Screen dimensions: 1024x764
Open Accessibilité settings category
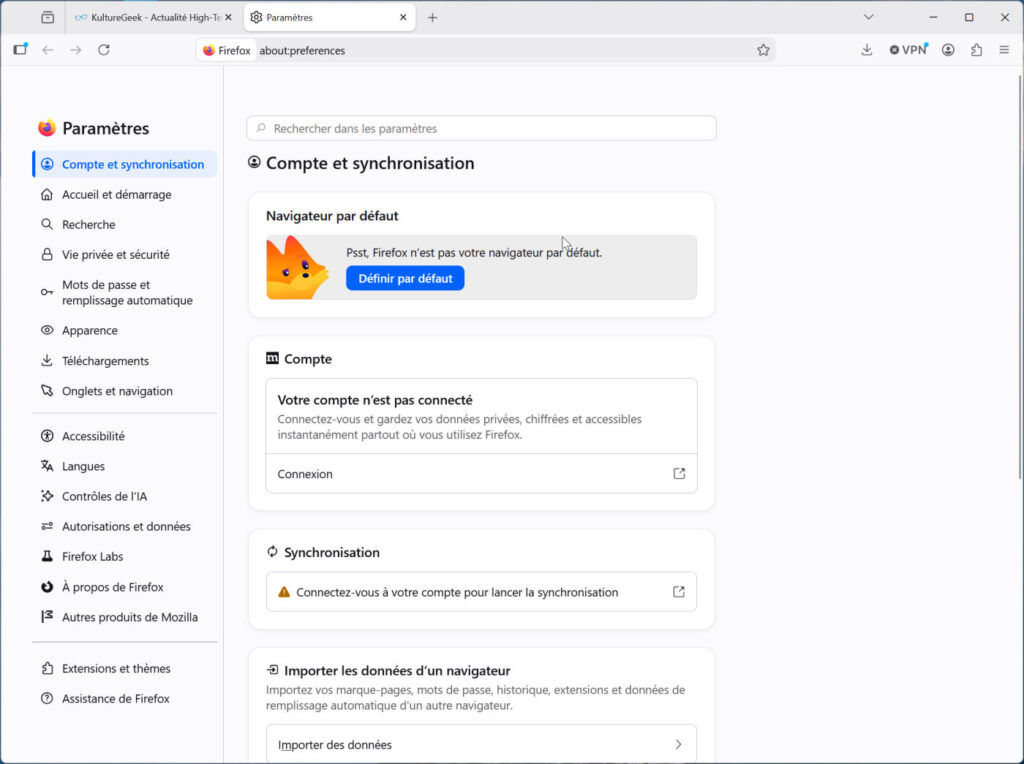coord(125,436)
